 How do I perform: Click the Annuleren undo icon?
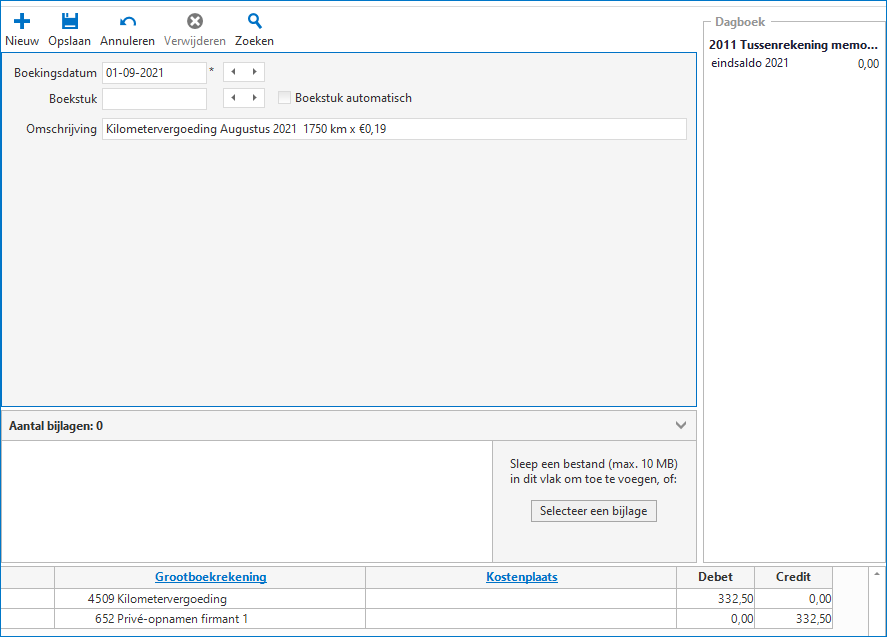coord(127,22)
